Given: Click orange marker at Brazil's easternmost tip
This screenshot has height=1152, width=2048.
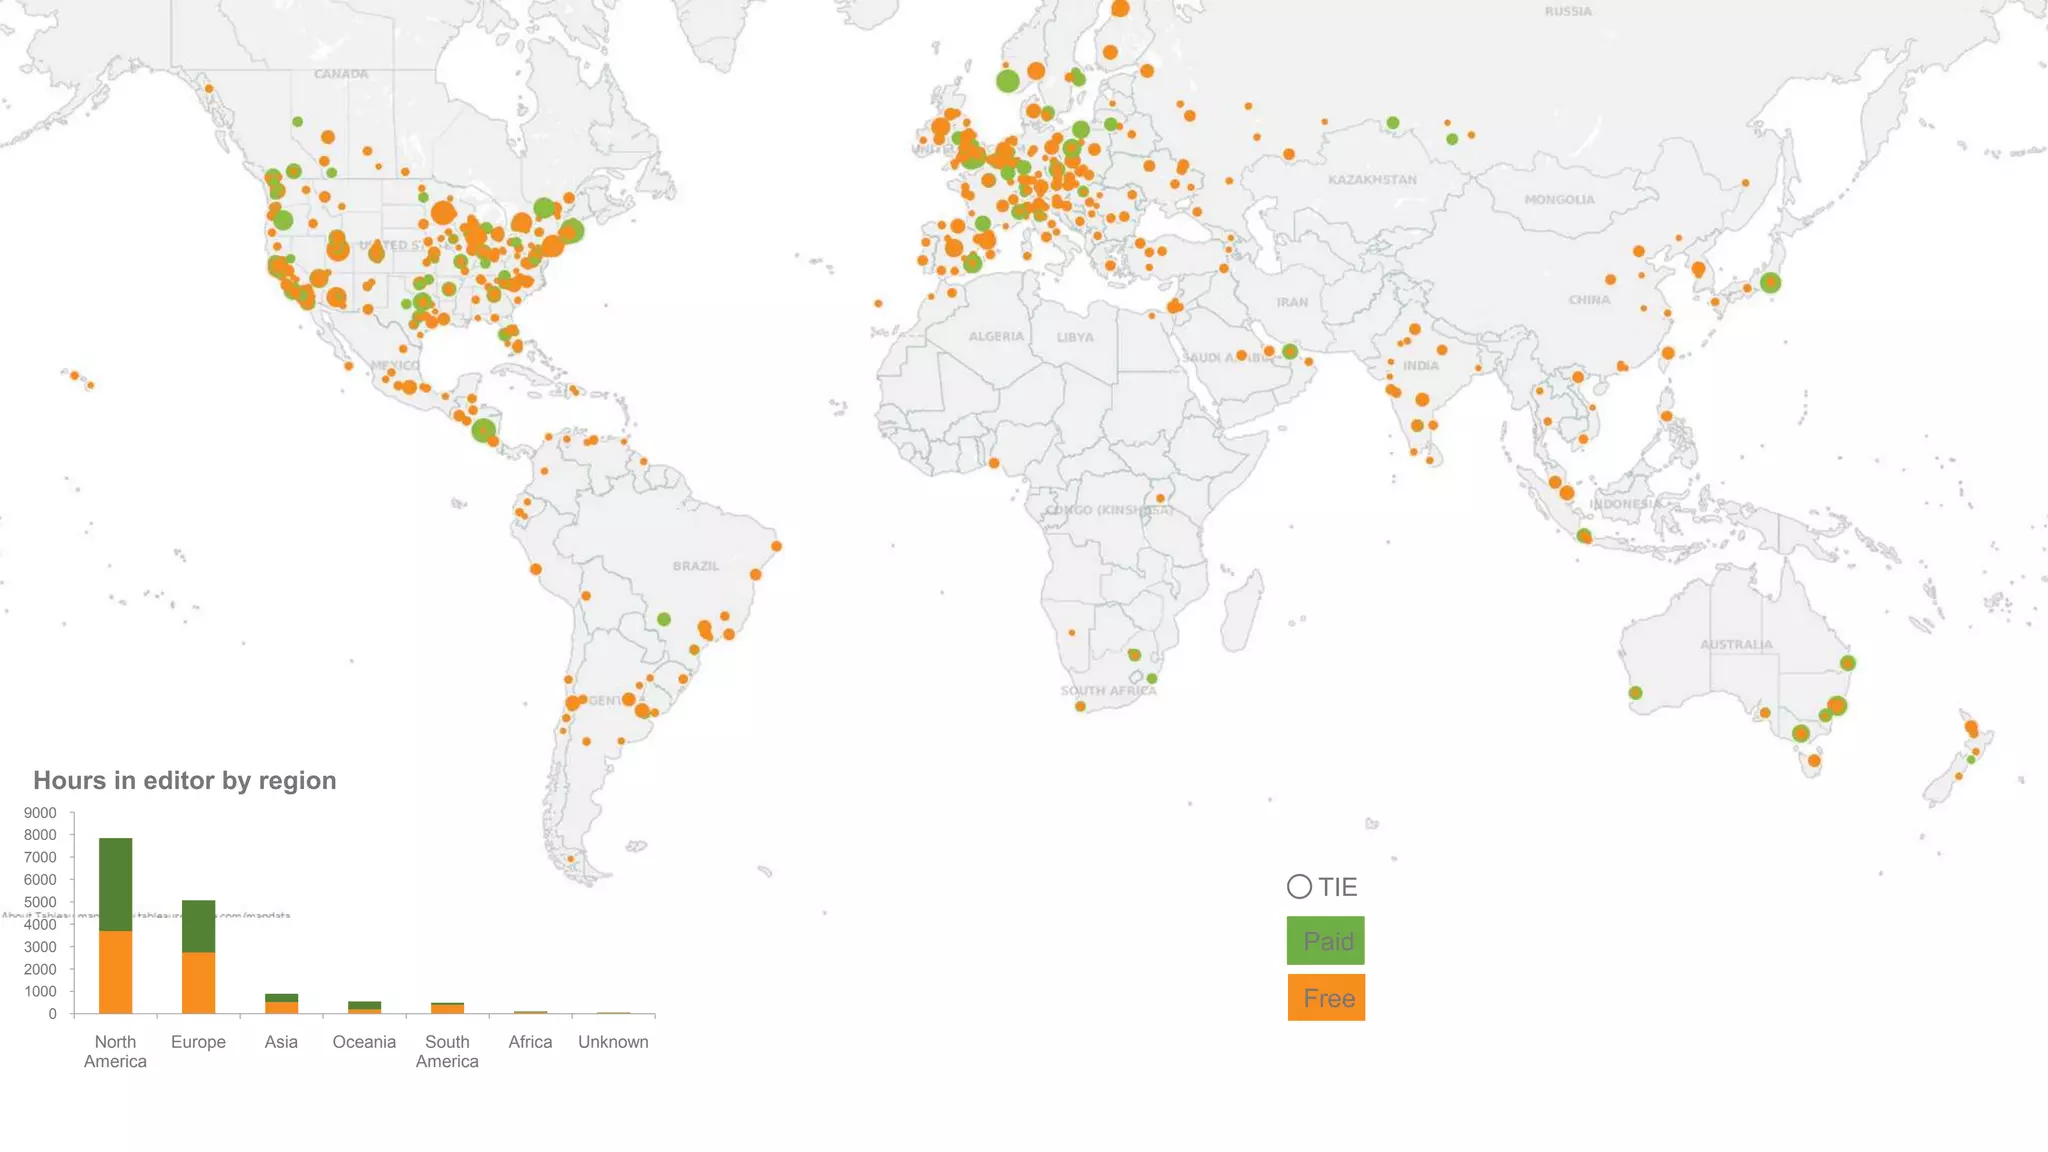Looking at the screenshot, I should click(x=777, y=546).
